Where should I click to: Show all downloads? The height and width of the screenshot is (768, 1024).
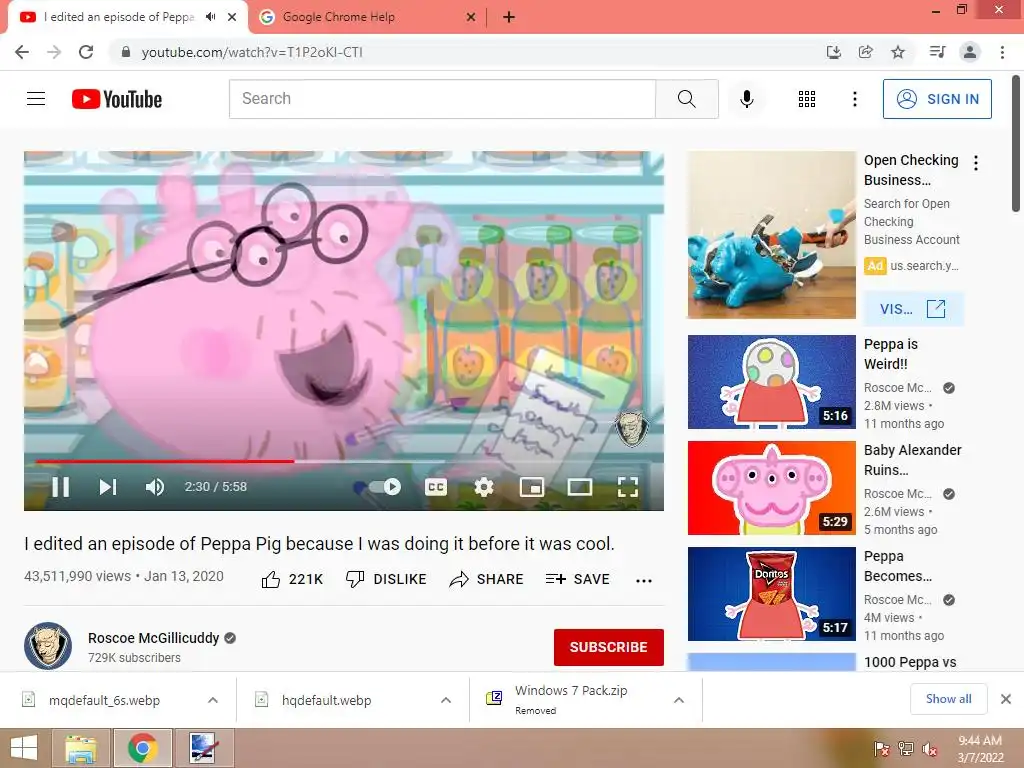click(949, 699)
